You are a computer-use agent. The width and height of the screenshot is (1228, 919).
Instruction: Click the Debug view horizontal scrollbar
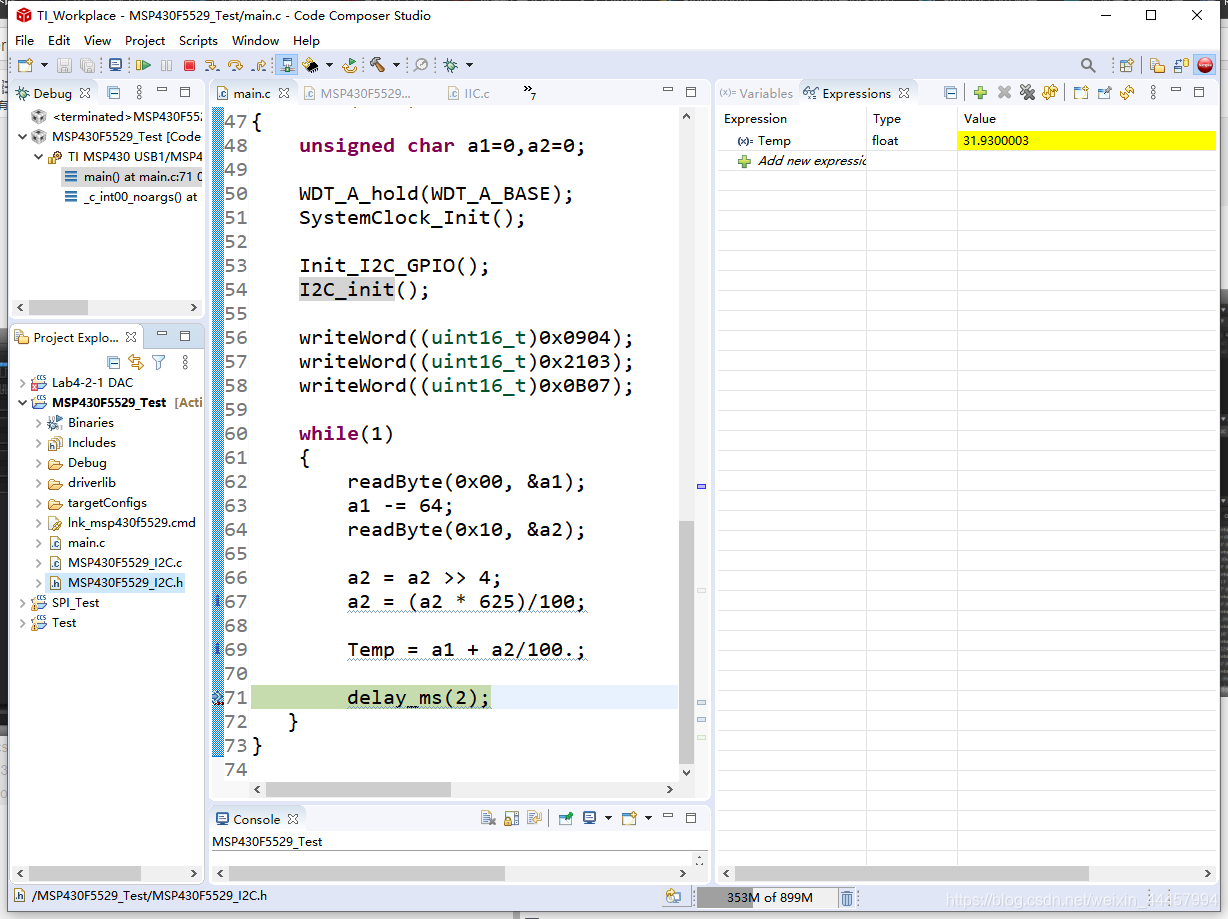(105, 307)
